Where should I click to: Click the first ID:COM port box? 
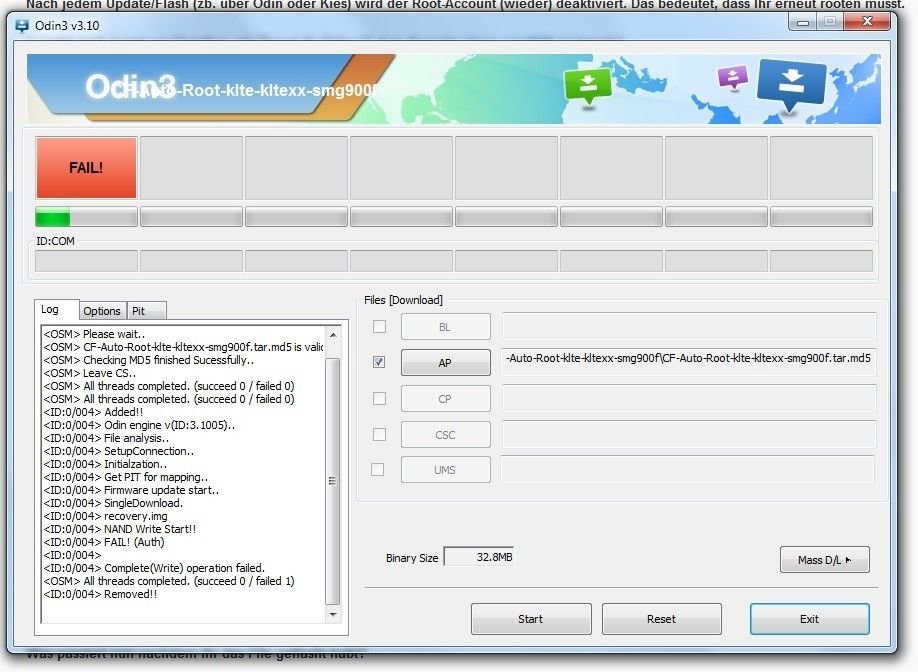[86, 261]
